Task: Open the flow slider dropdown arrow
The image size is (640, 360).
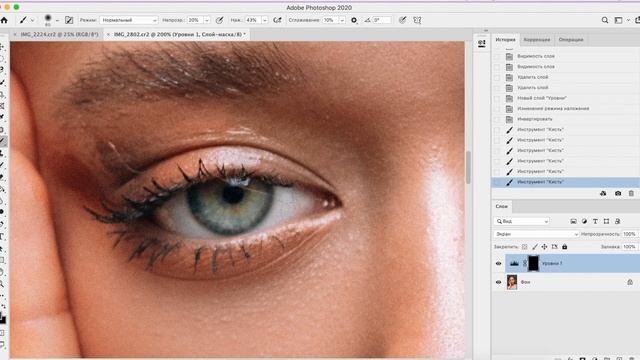Action: point(264,20)
